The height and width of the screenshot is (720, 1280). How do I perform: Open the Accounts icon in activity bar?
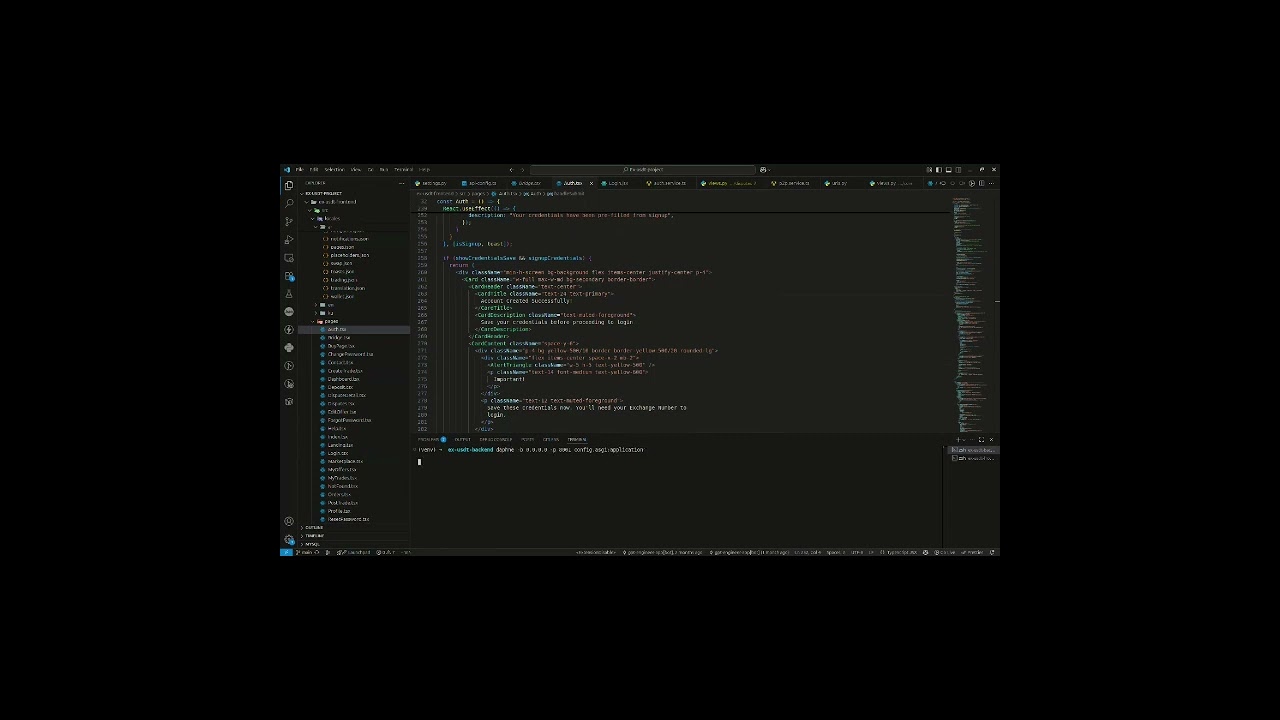(x=289, y=521)
